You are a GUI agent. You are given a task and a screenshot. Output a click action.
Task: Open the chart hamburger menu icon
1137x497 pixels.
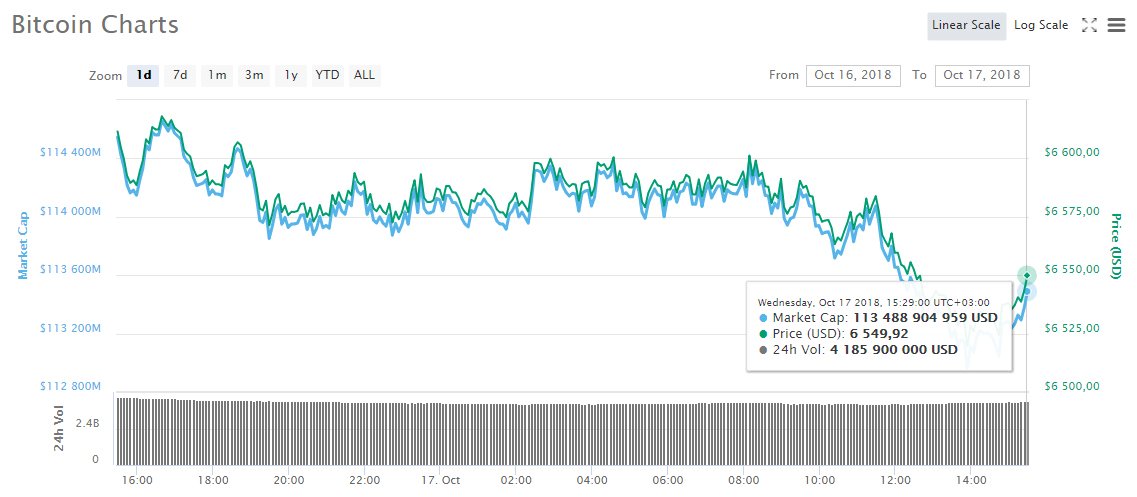(1116, 25)
